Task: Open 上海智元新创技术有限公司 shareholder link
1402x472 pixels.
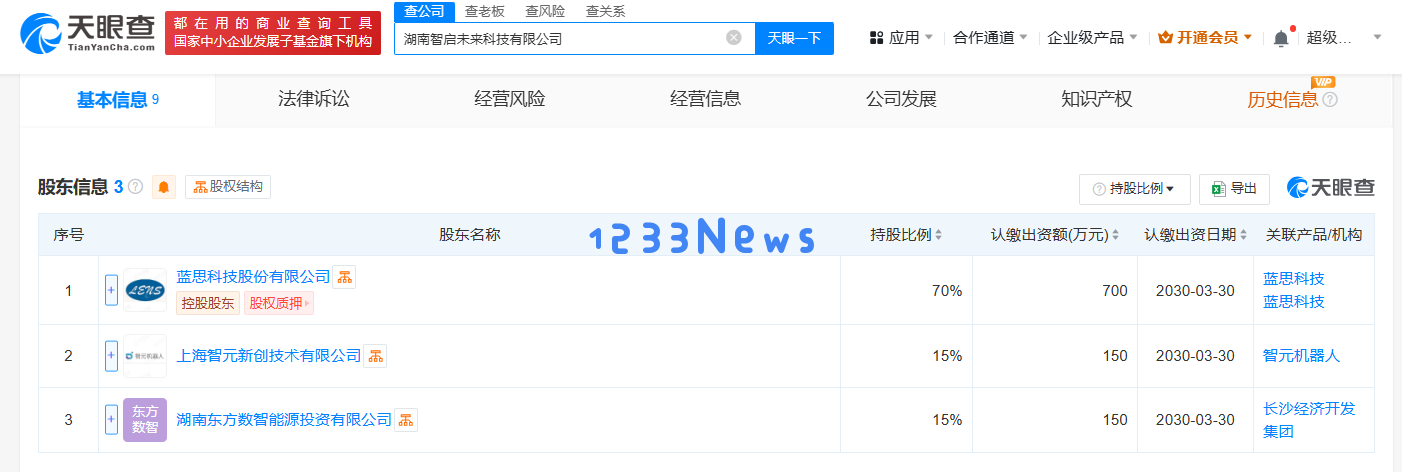Action: (269, 356)
